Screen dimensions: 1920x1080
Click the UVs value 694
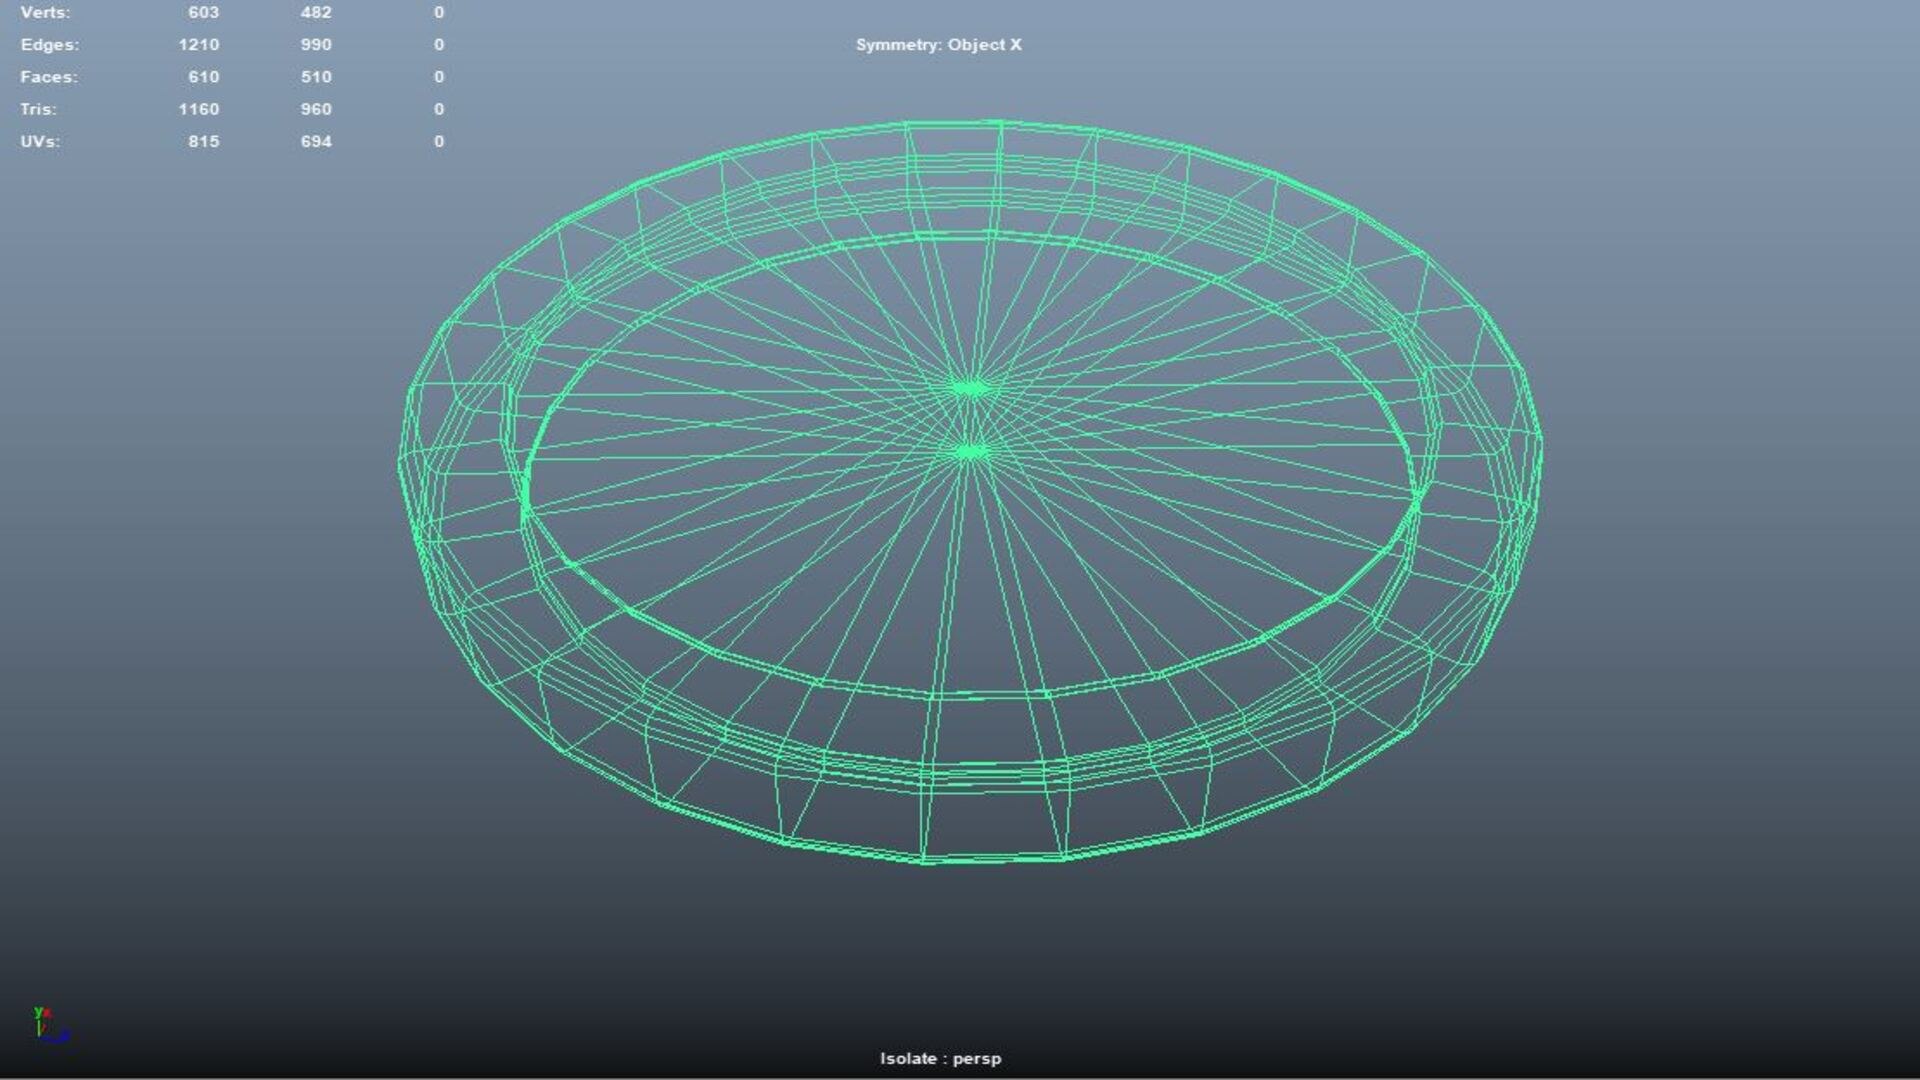click(x=316, y=141)
